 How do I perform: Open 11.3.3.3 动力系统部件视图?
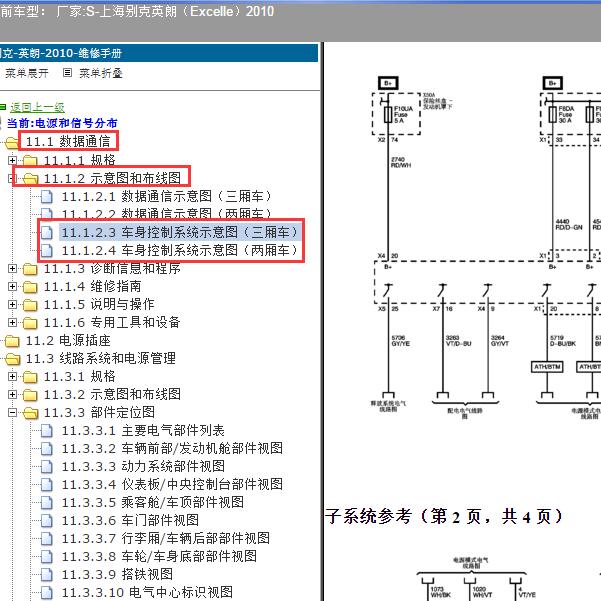point(143,466)
